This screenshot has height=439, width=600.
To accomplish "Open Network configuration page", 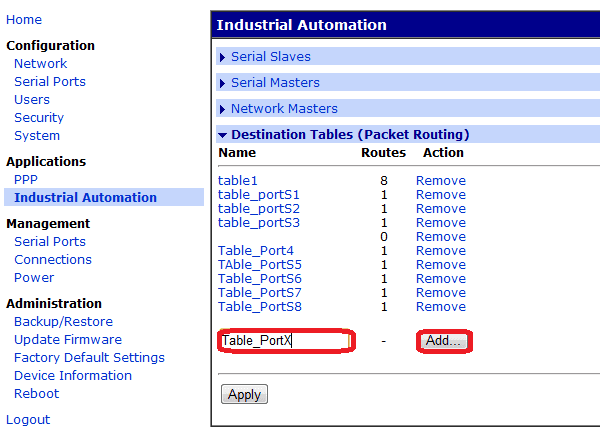I will point(40,64).
